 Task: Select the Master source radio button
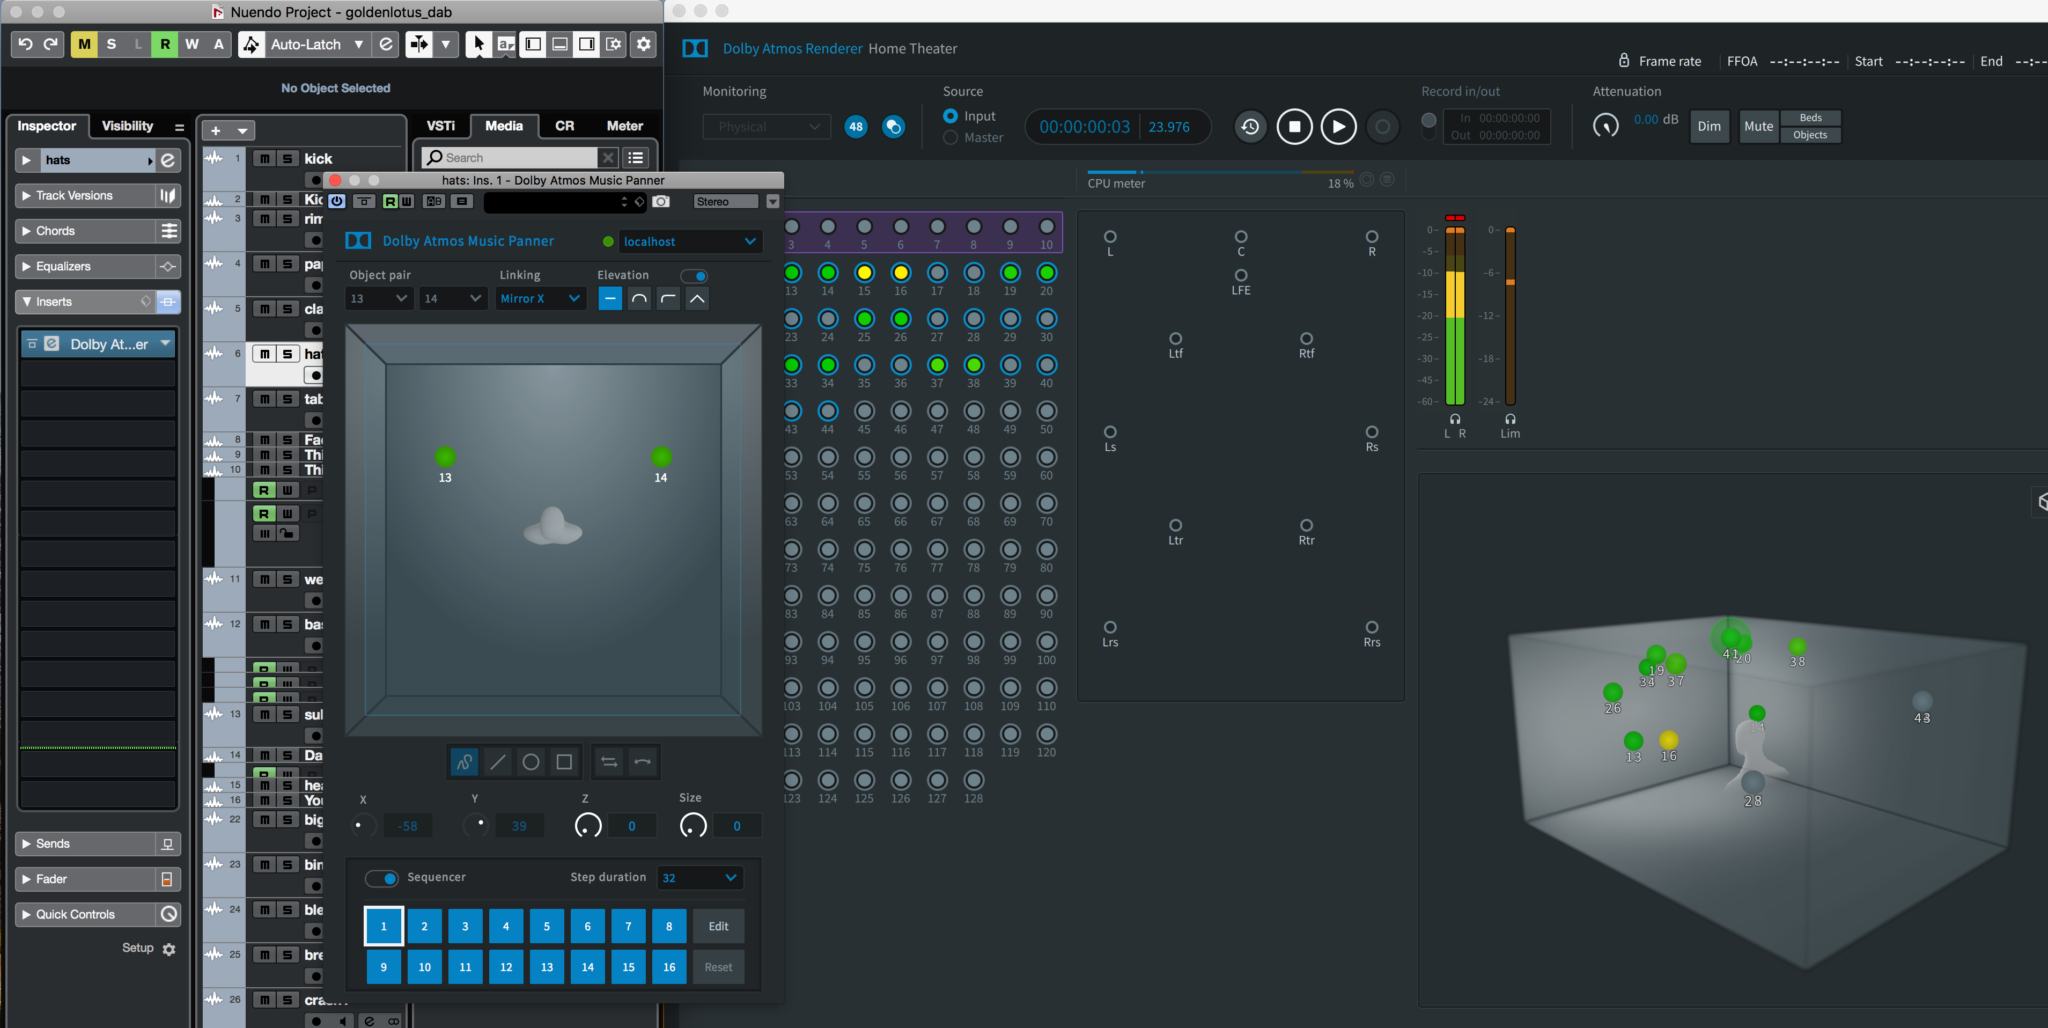pos(950,138)
